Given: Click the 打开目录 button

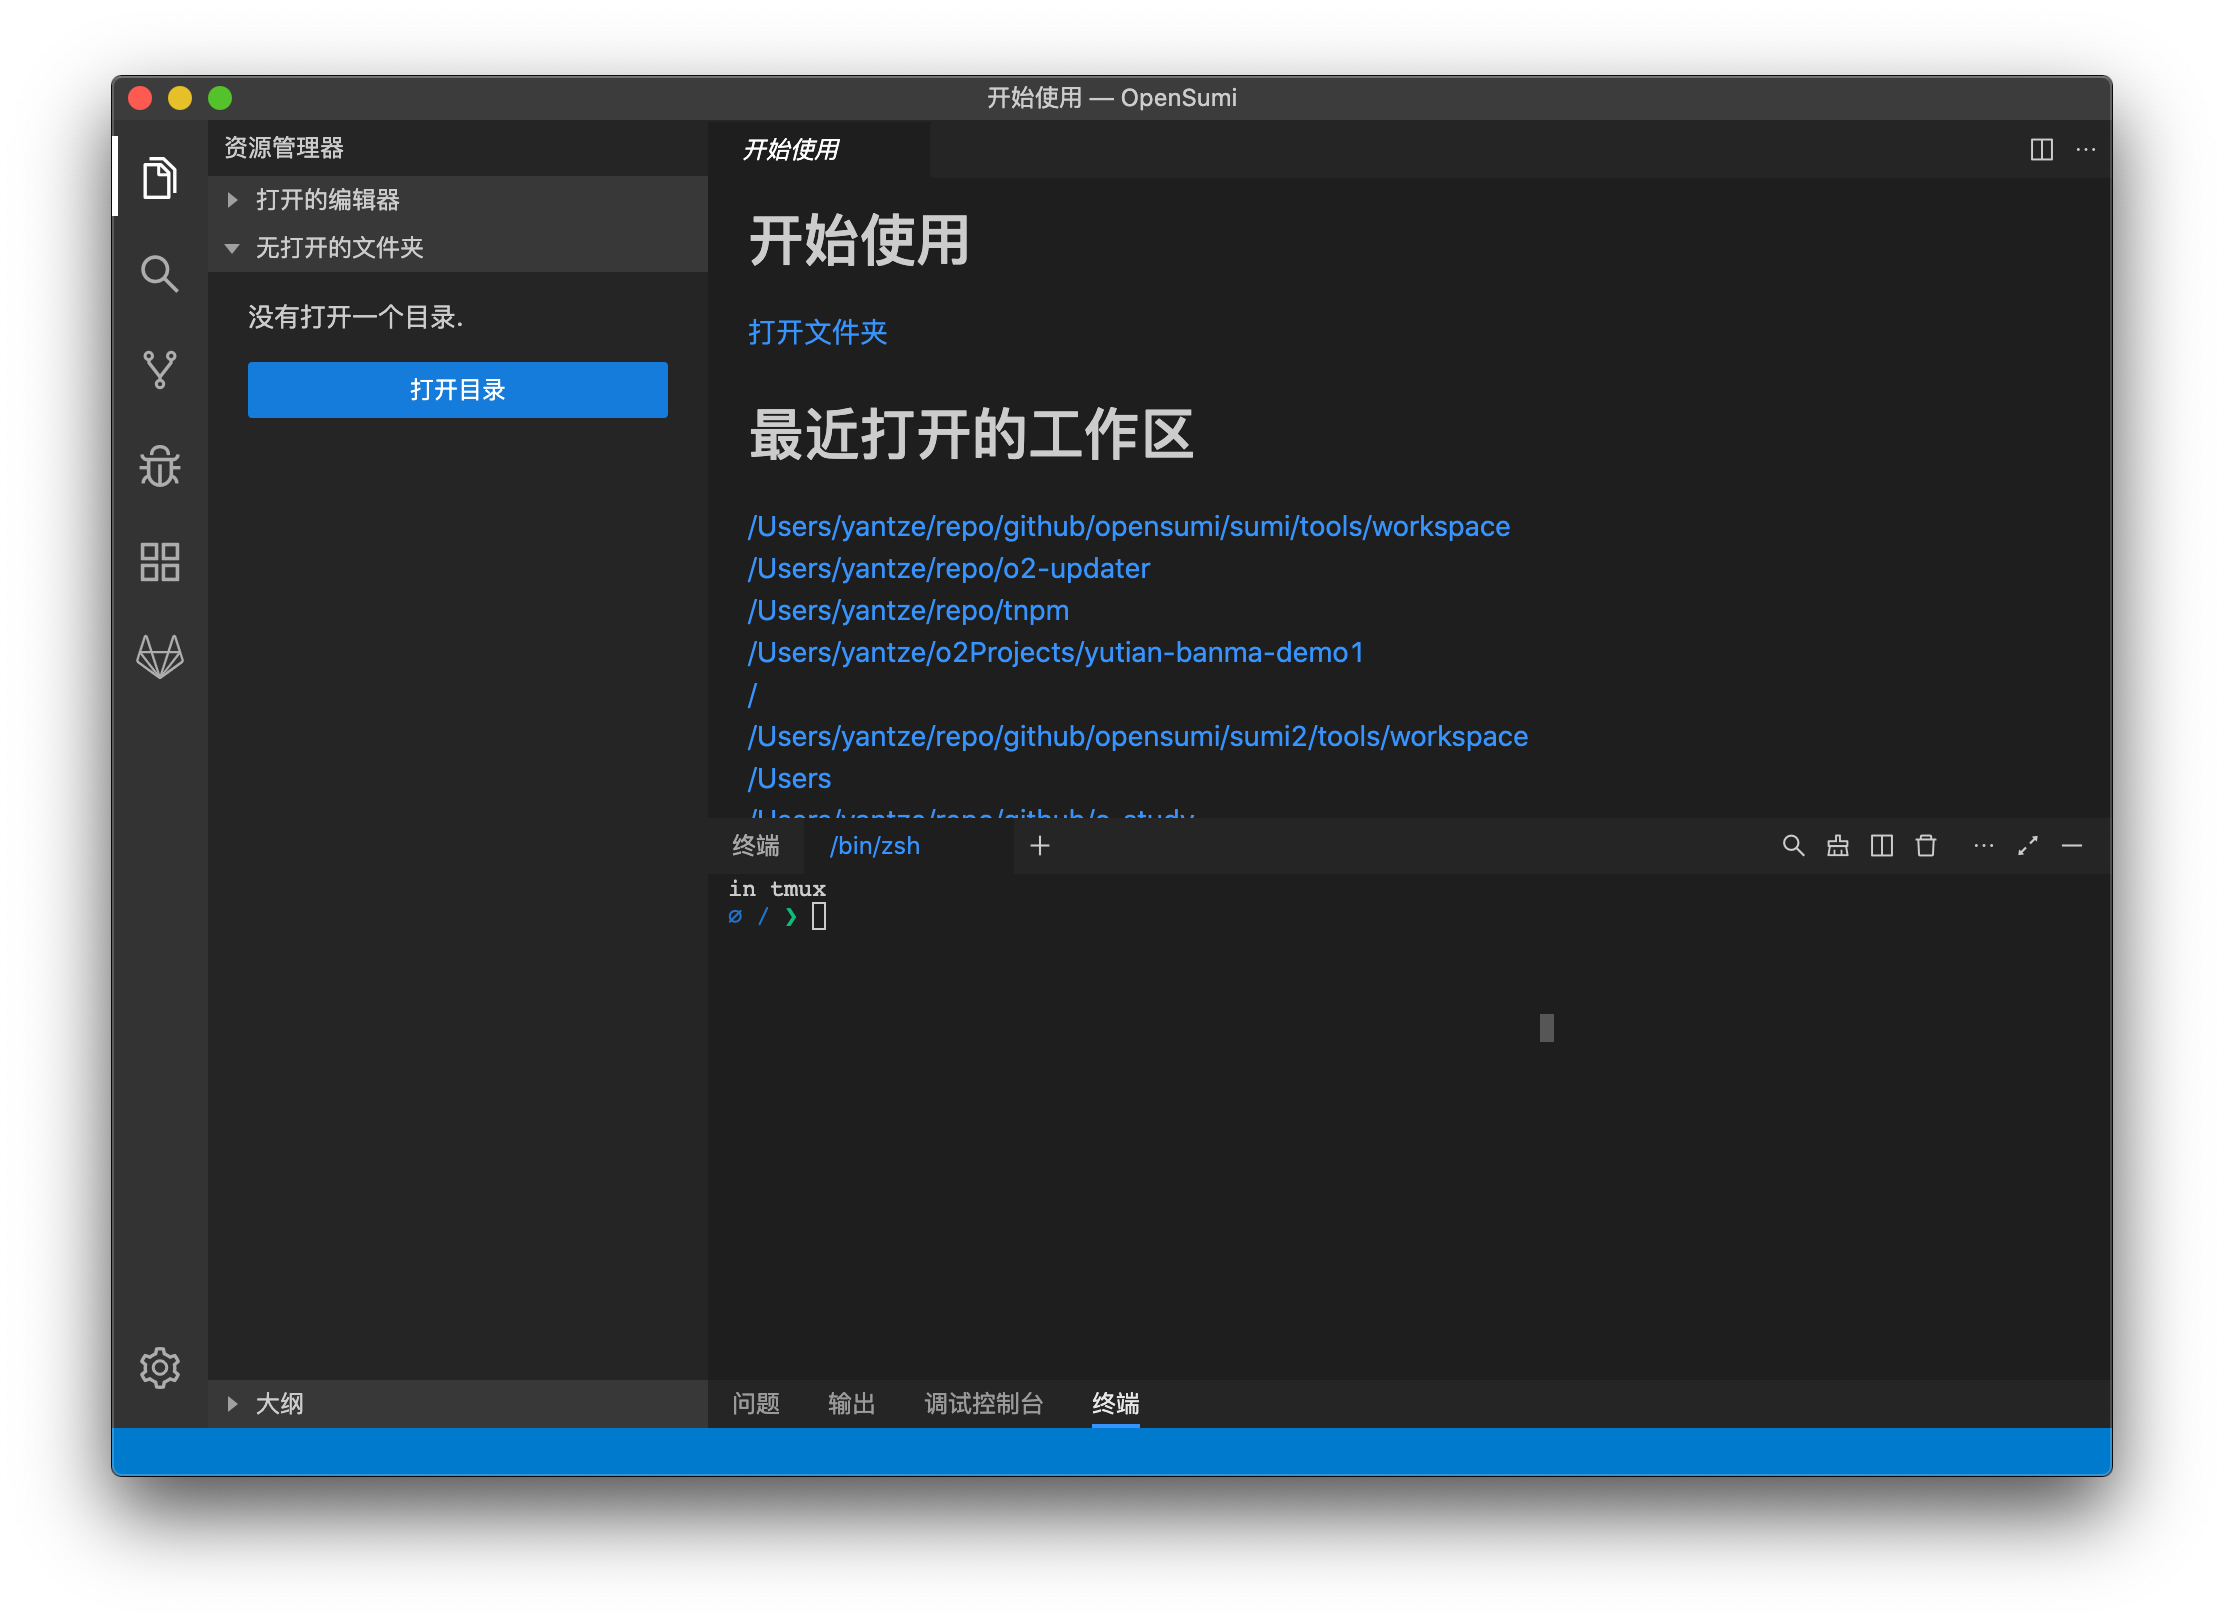Looking at the screenshot, I should click(457, 389).
